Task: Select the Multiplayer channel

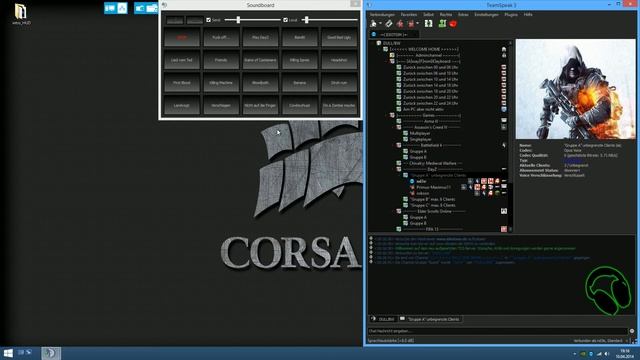Action: (x=420, y=133)
